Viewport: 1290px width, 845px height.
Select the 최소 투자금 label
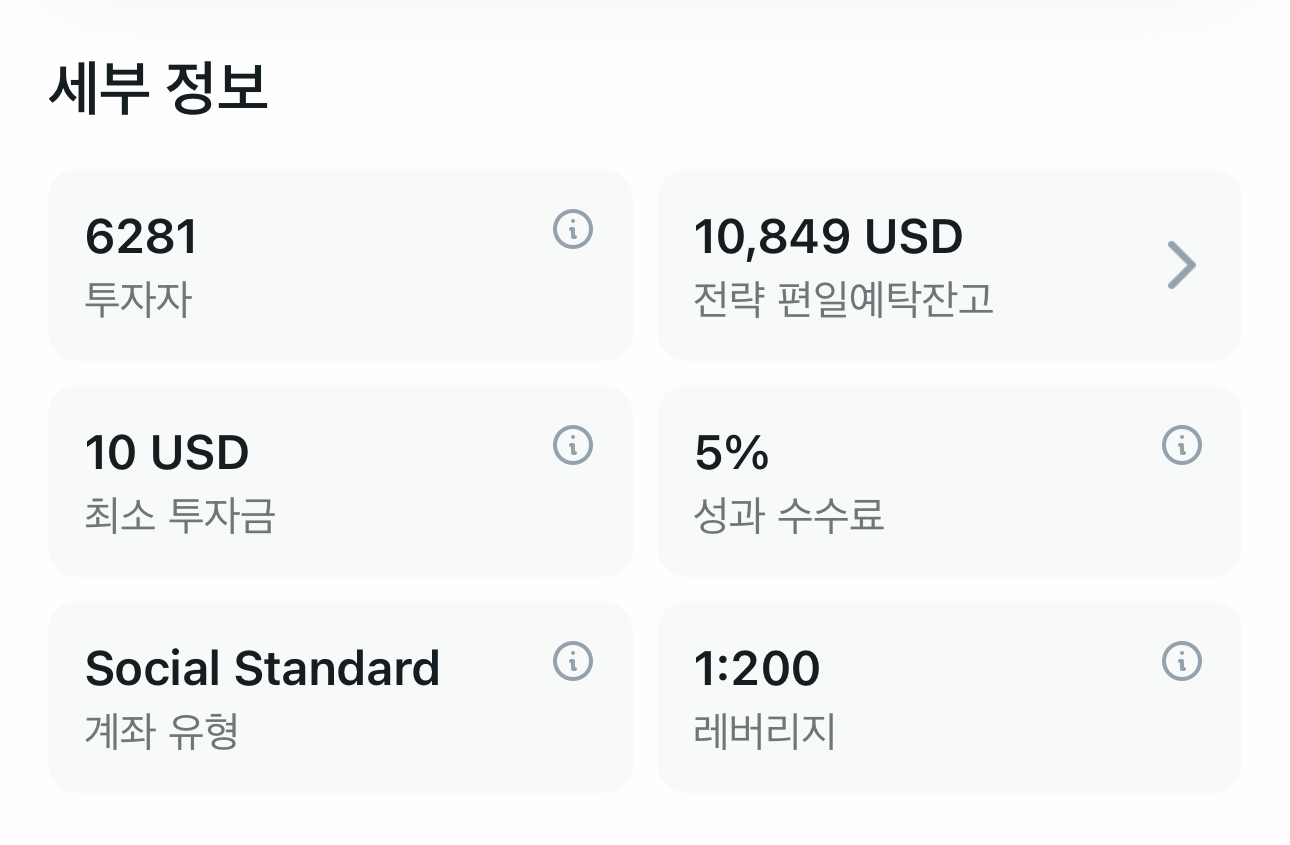pos(180,516)
